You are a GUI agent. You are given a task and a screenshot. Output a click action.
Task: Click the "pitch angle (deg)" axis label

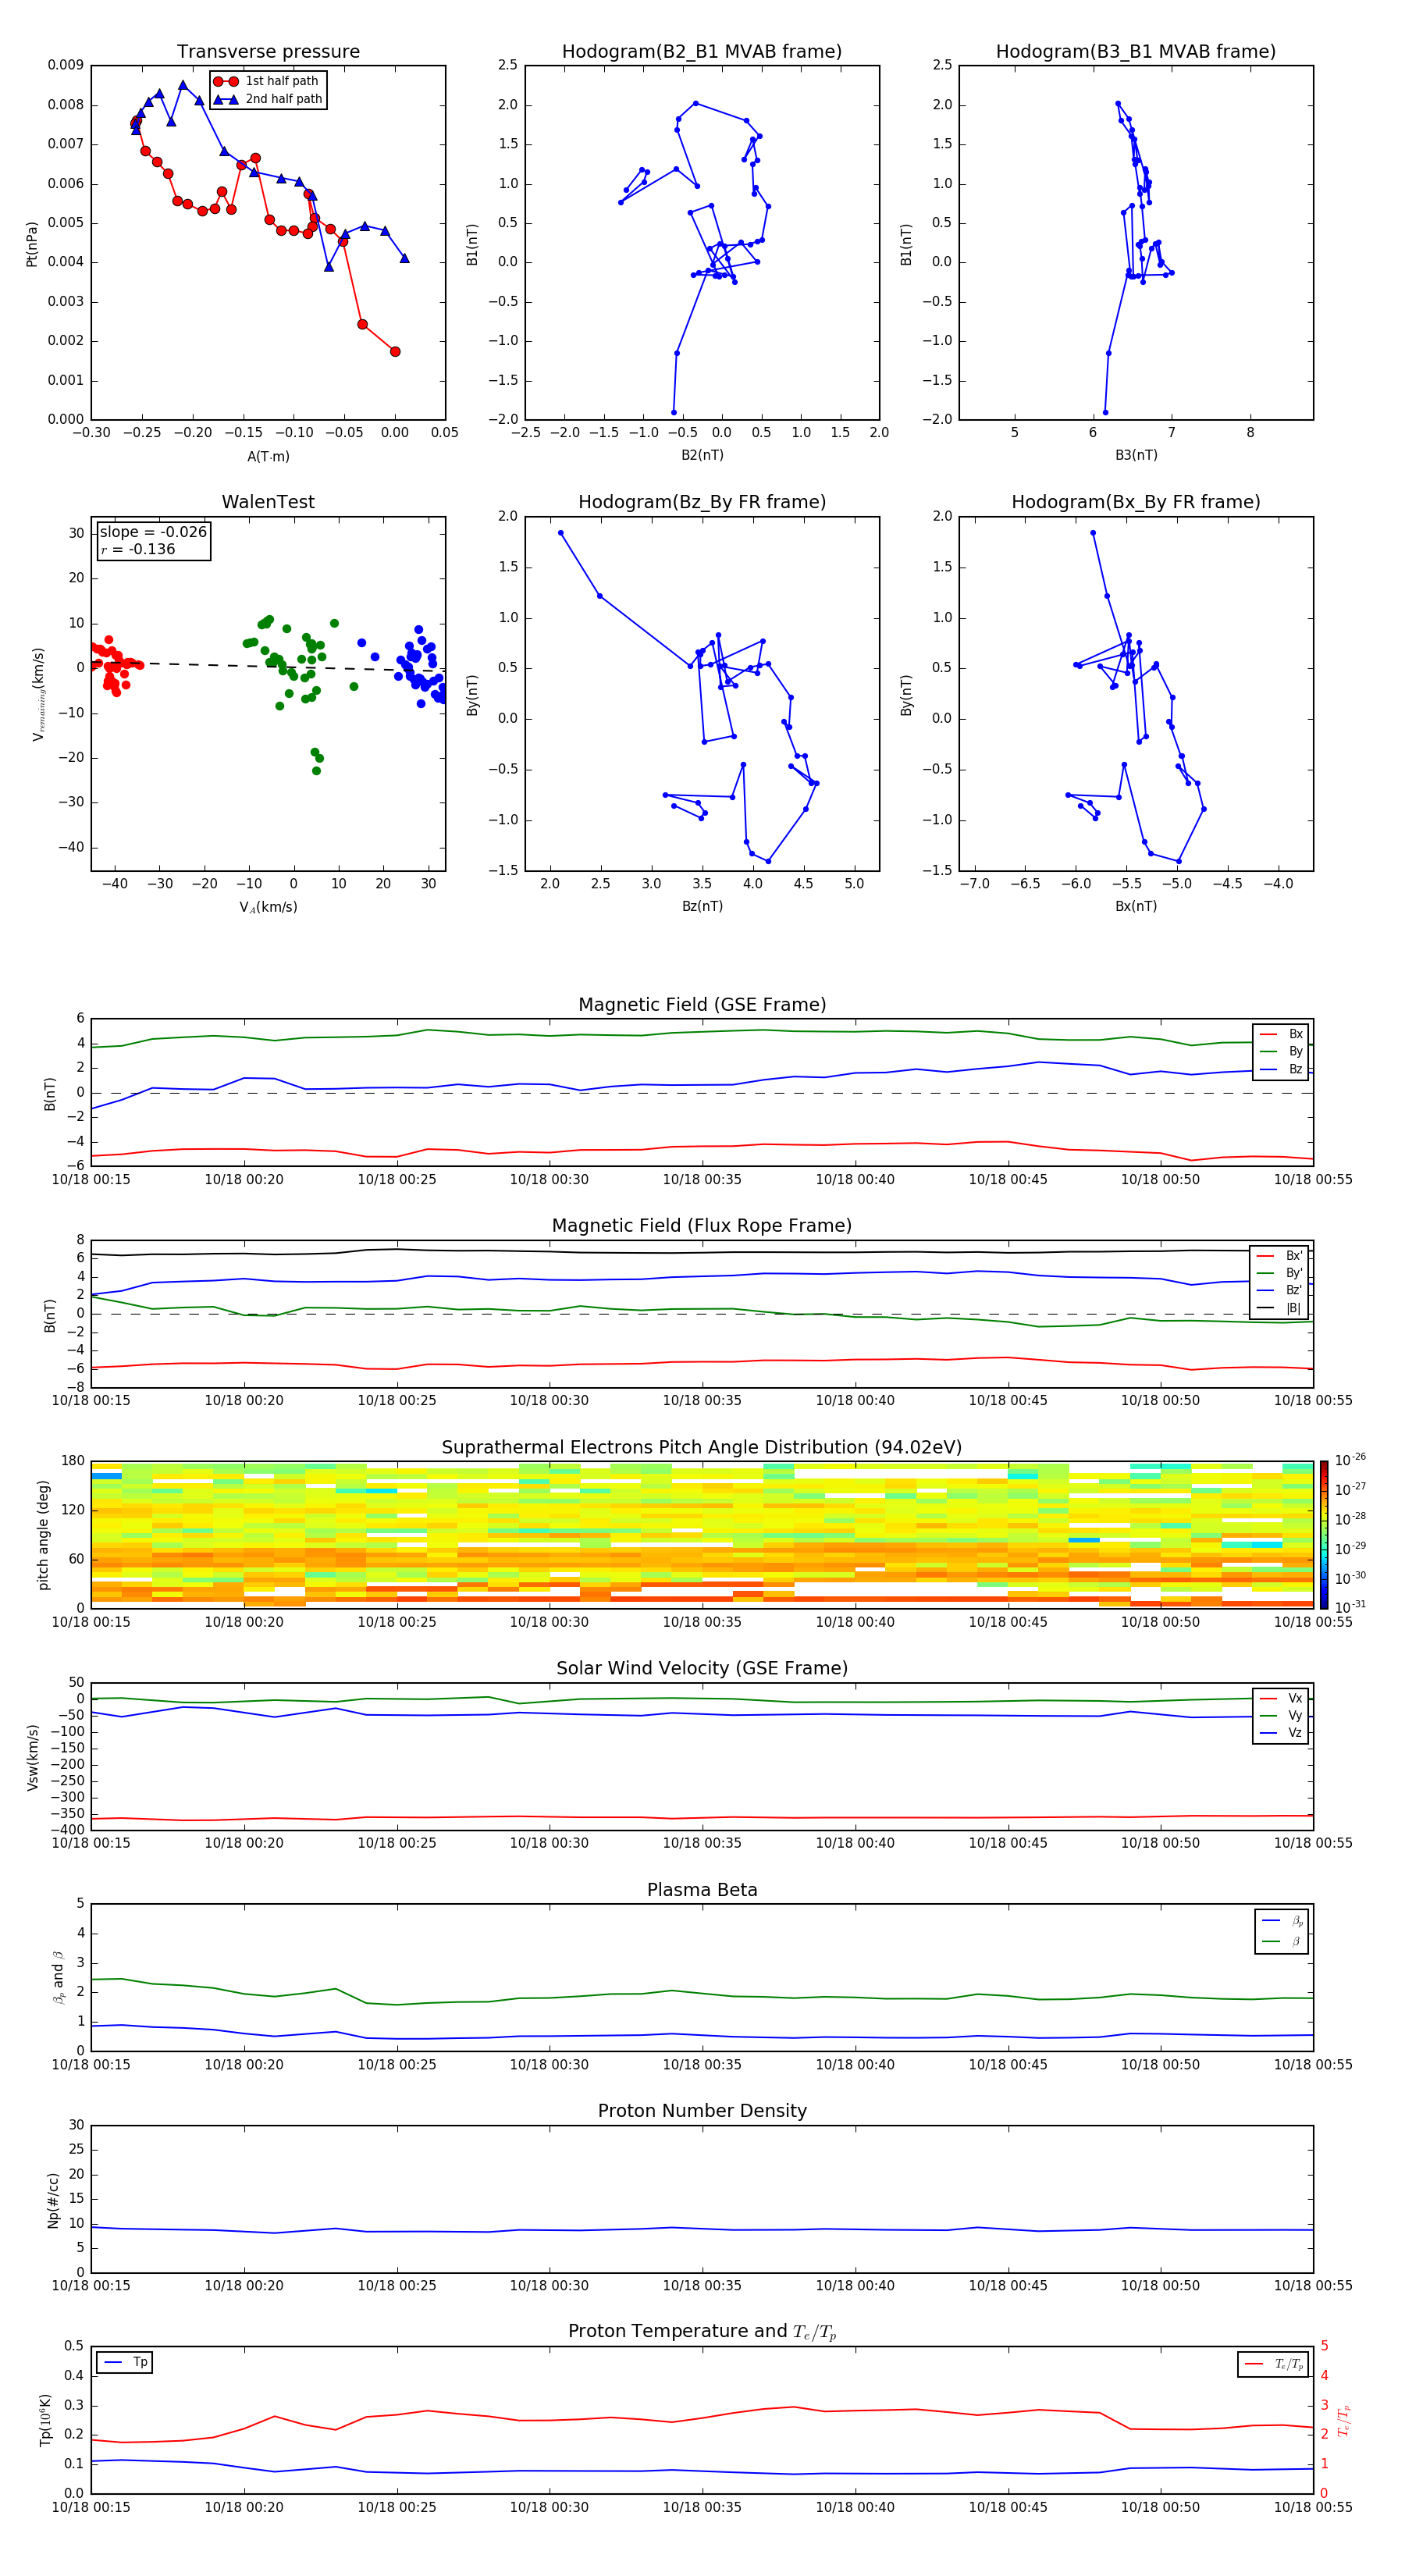(x=43, y=1535)
